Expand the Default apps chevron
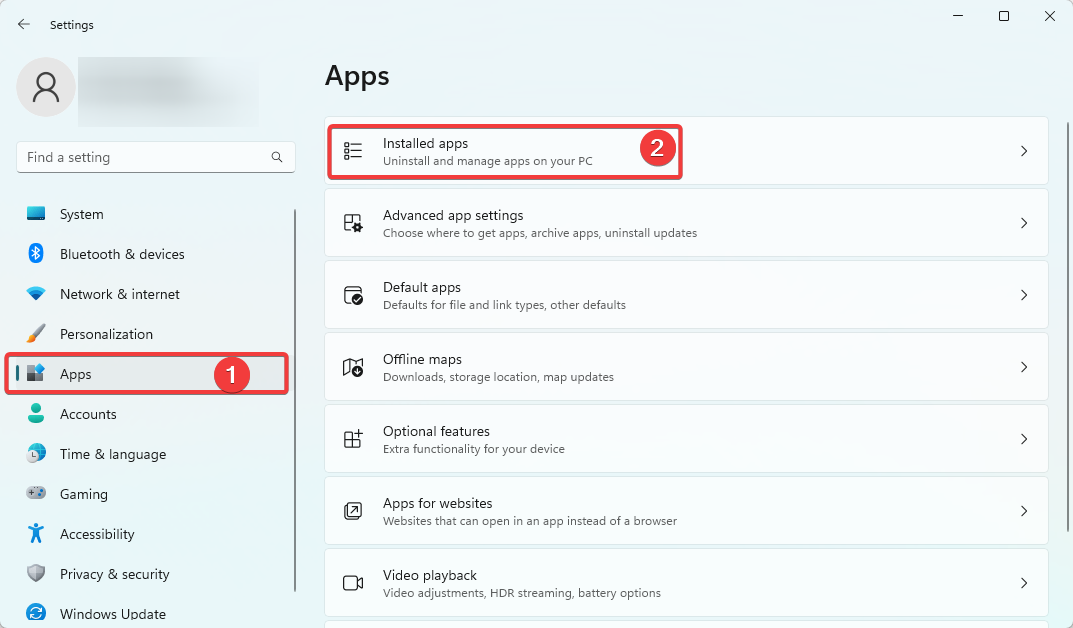 point(1024,295)
